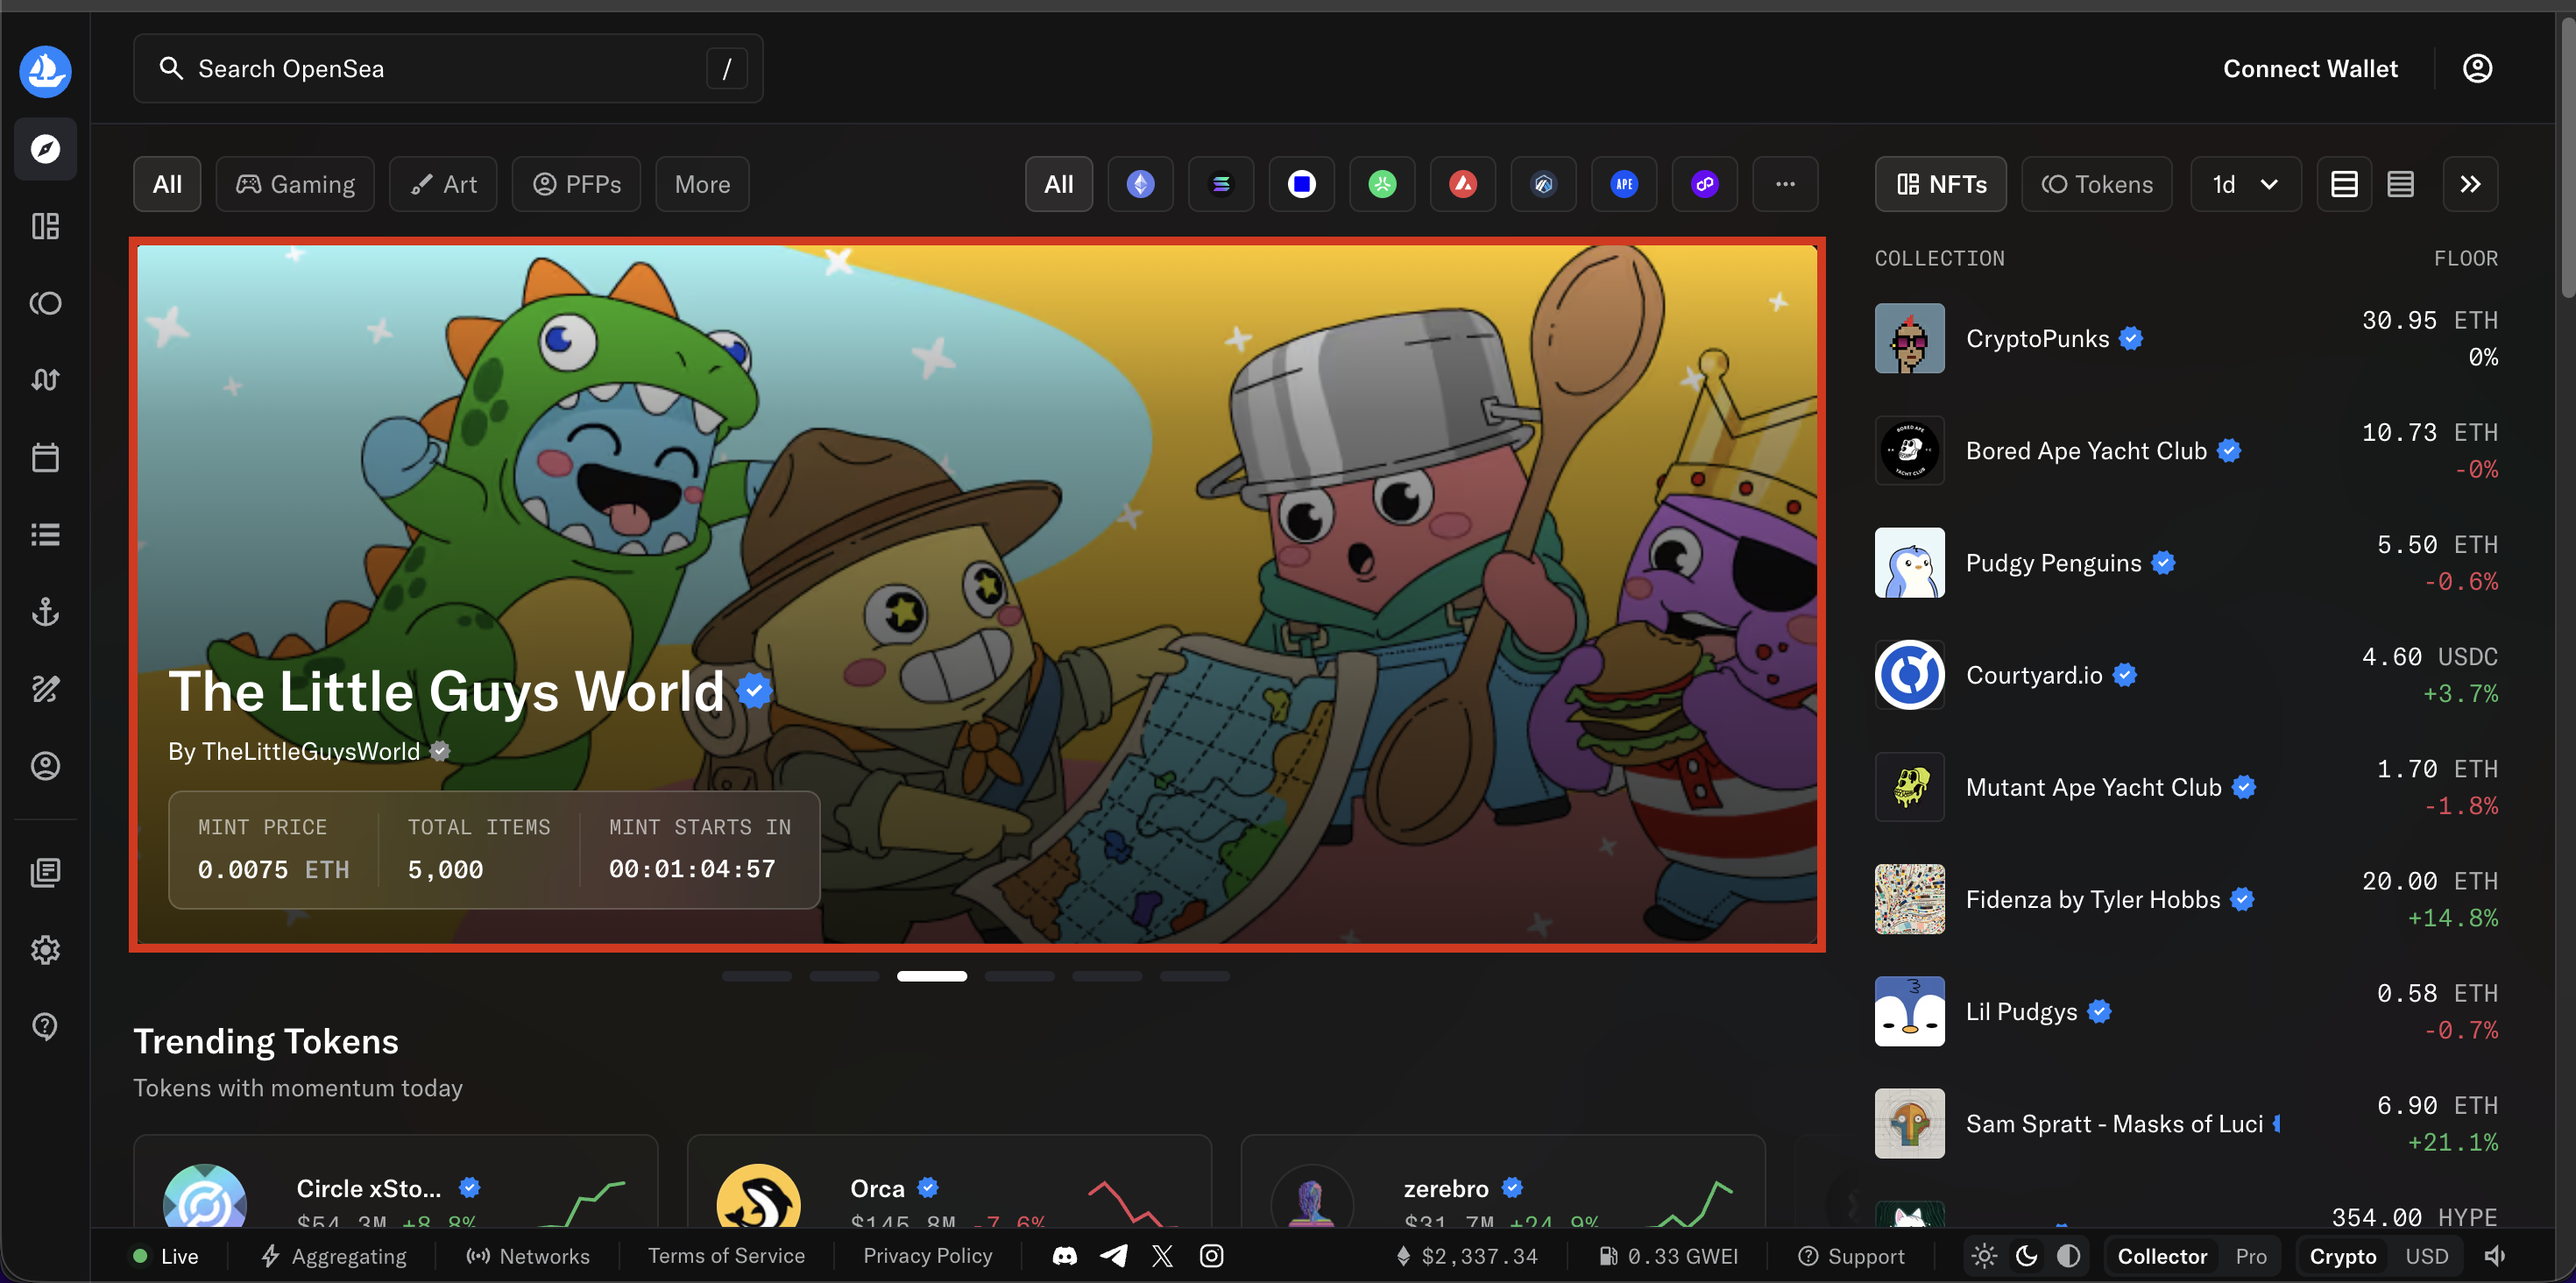Open the X social link in footer
The height and width of the screenshot is (1283, 2576).
point(1162,1256)
